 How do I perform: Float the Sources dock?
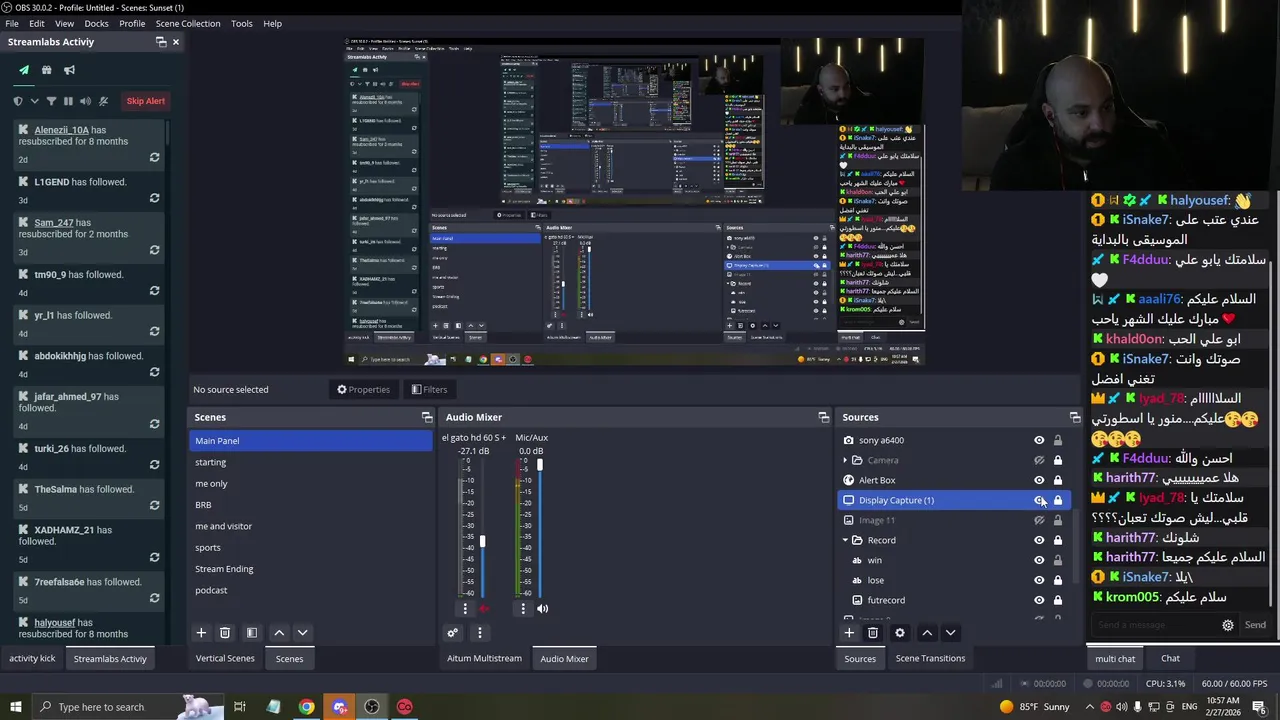pos(1075,417)
